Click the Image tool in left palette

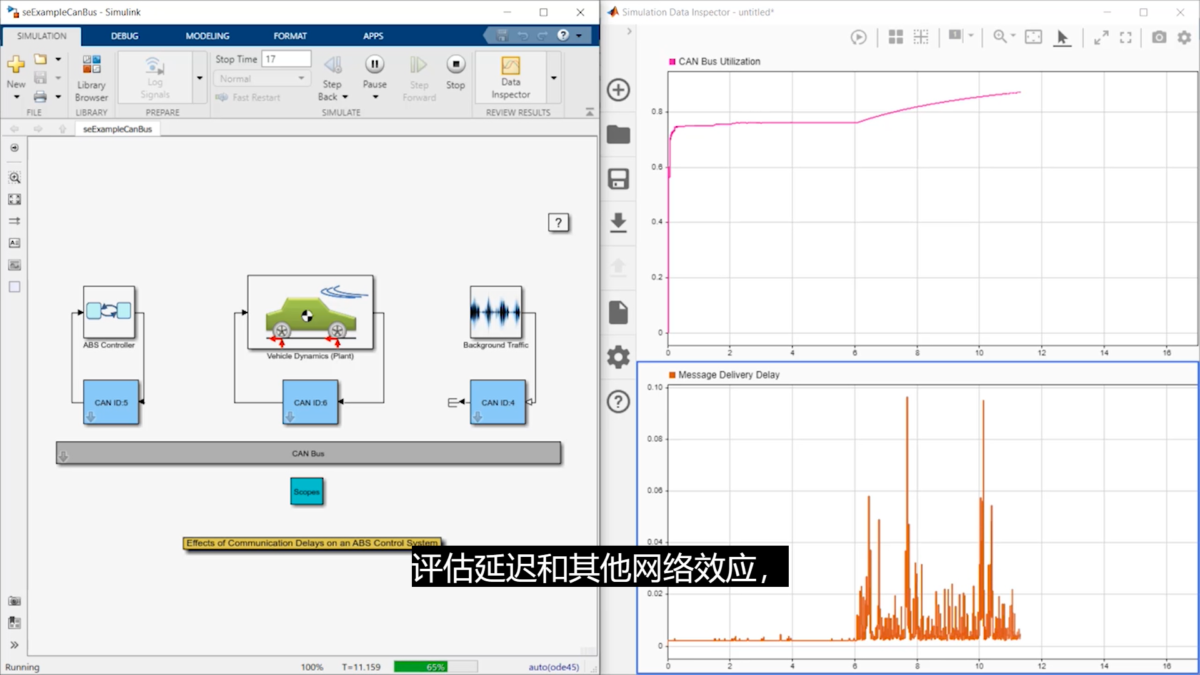tap(14, 265)
